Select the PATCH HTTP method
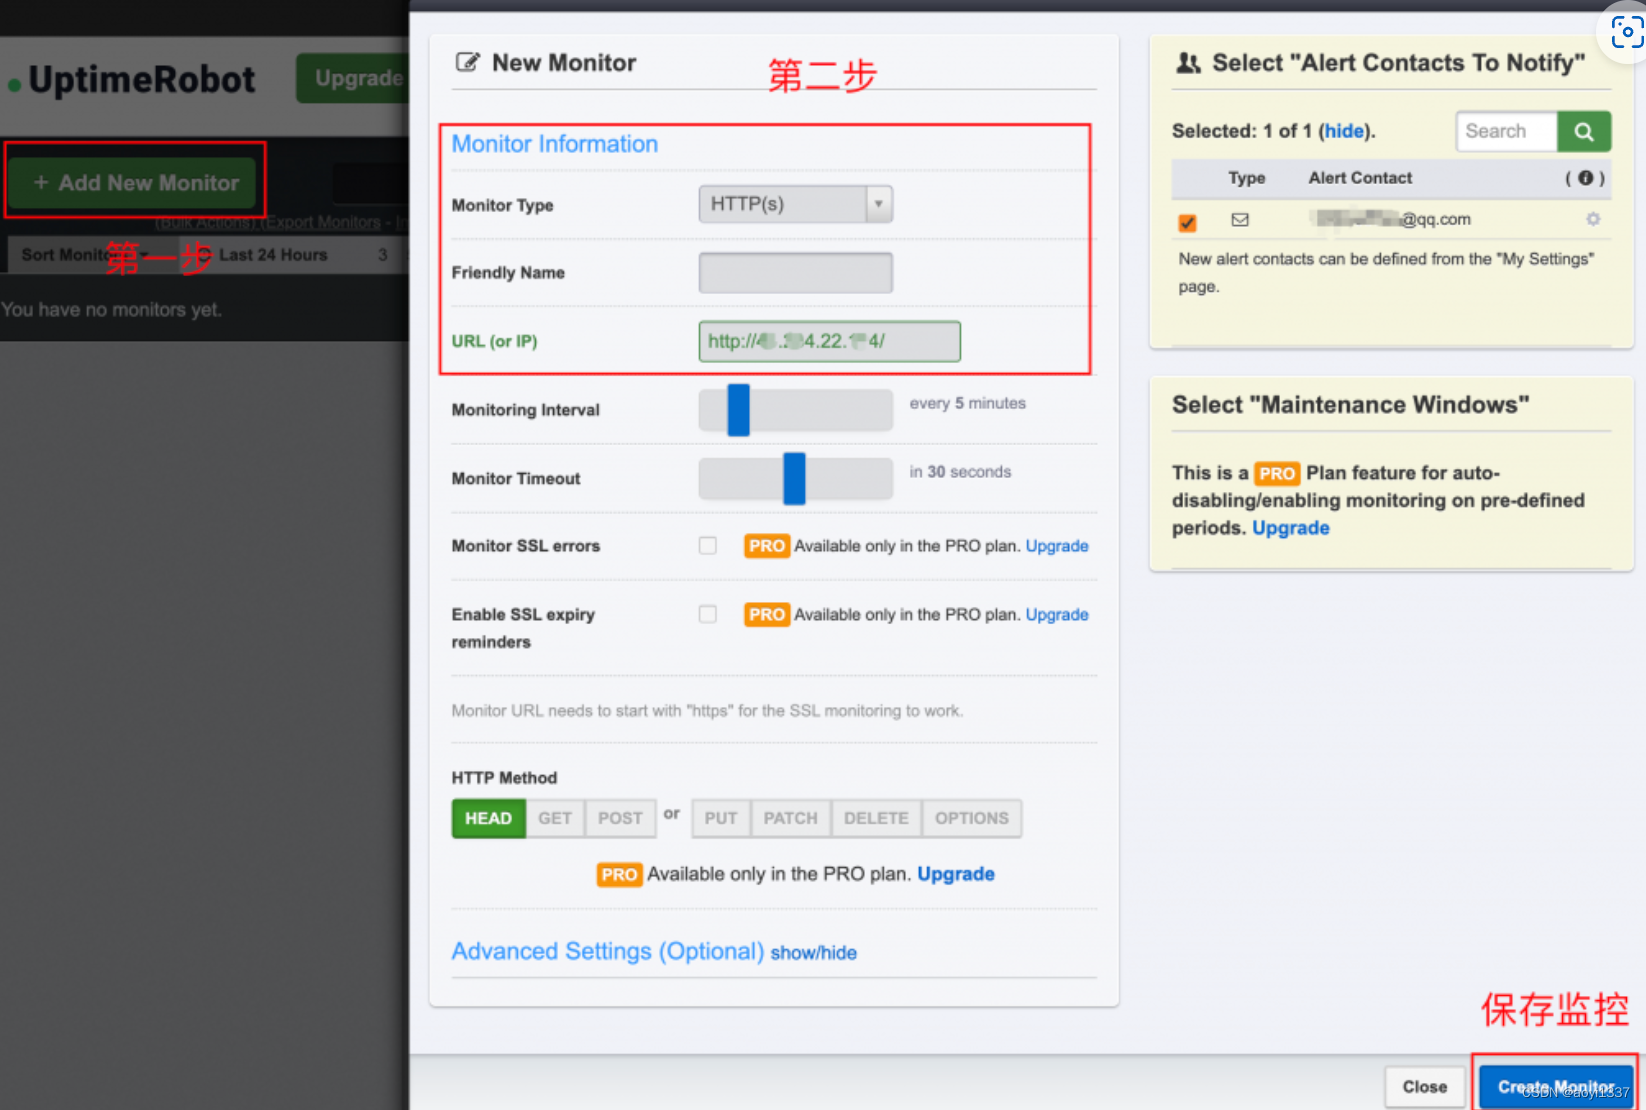The height and width of the screenshot is (1110, 1646). (x=791, y=818)
